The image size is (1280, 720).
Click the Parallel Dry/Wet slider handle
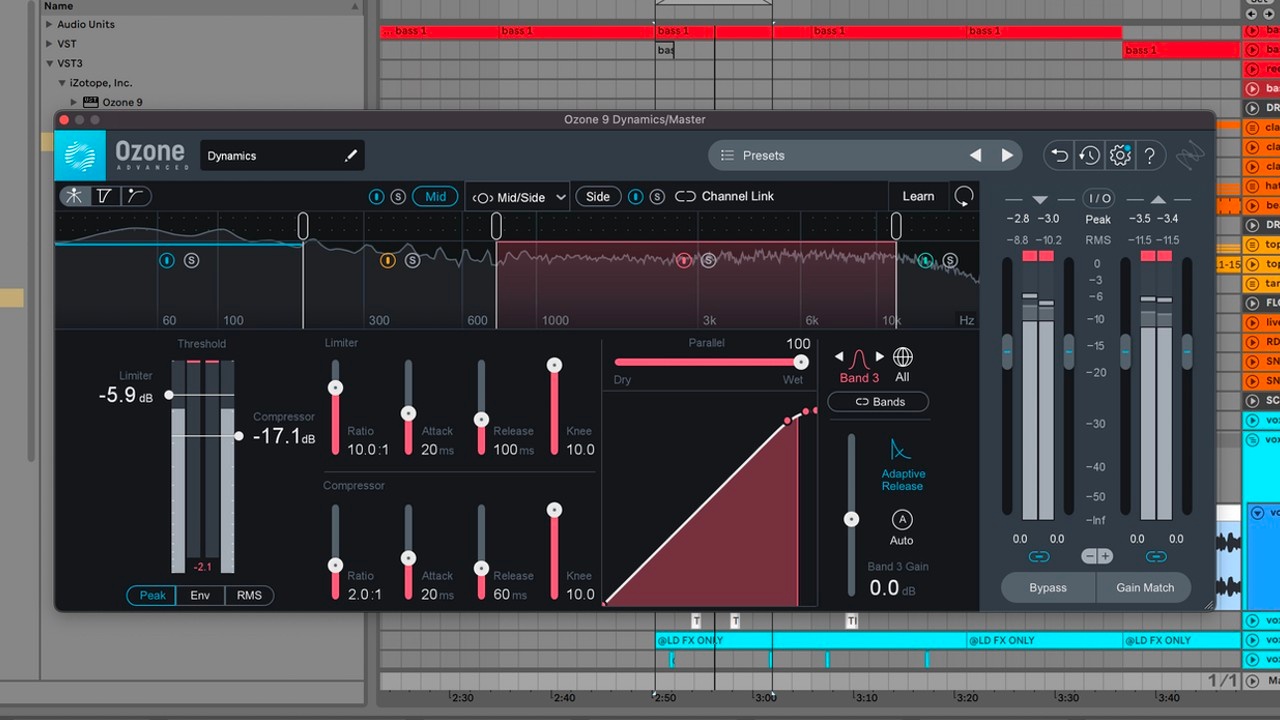tap(800, 362)
